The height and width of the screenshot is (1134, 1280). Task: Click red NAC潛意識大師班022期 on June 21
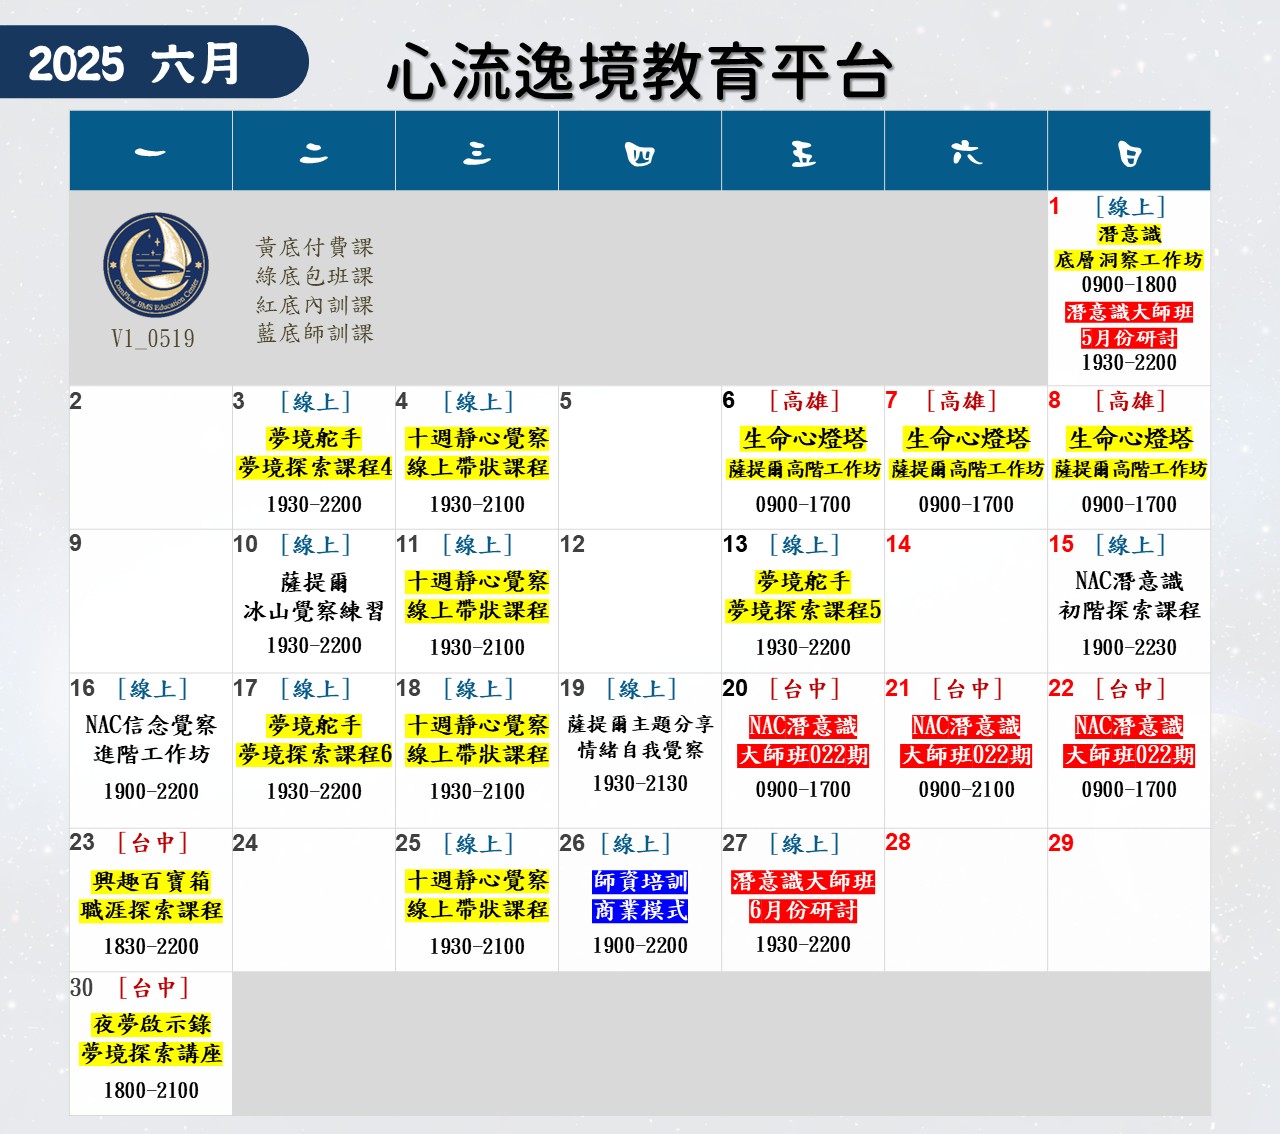[966, 741]
